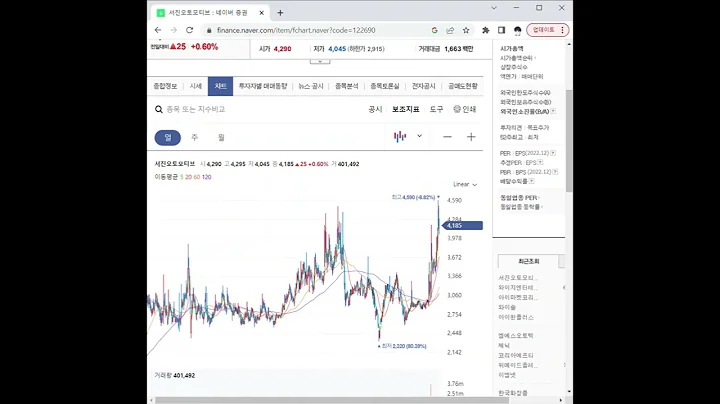This screenshot has width=720, height=404.
Task: Open the Linear scale dropdown
Action: [x=465, y=184]
